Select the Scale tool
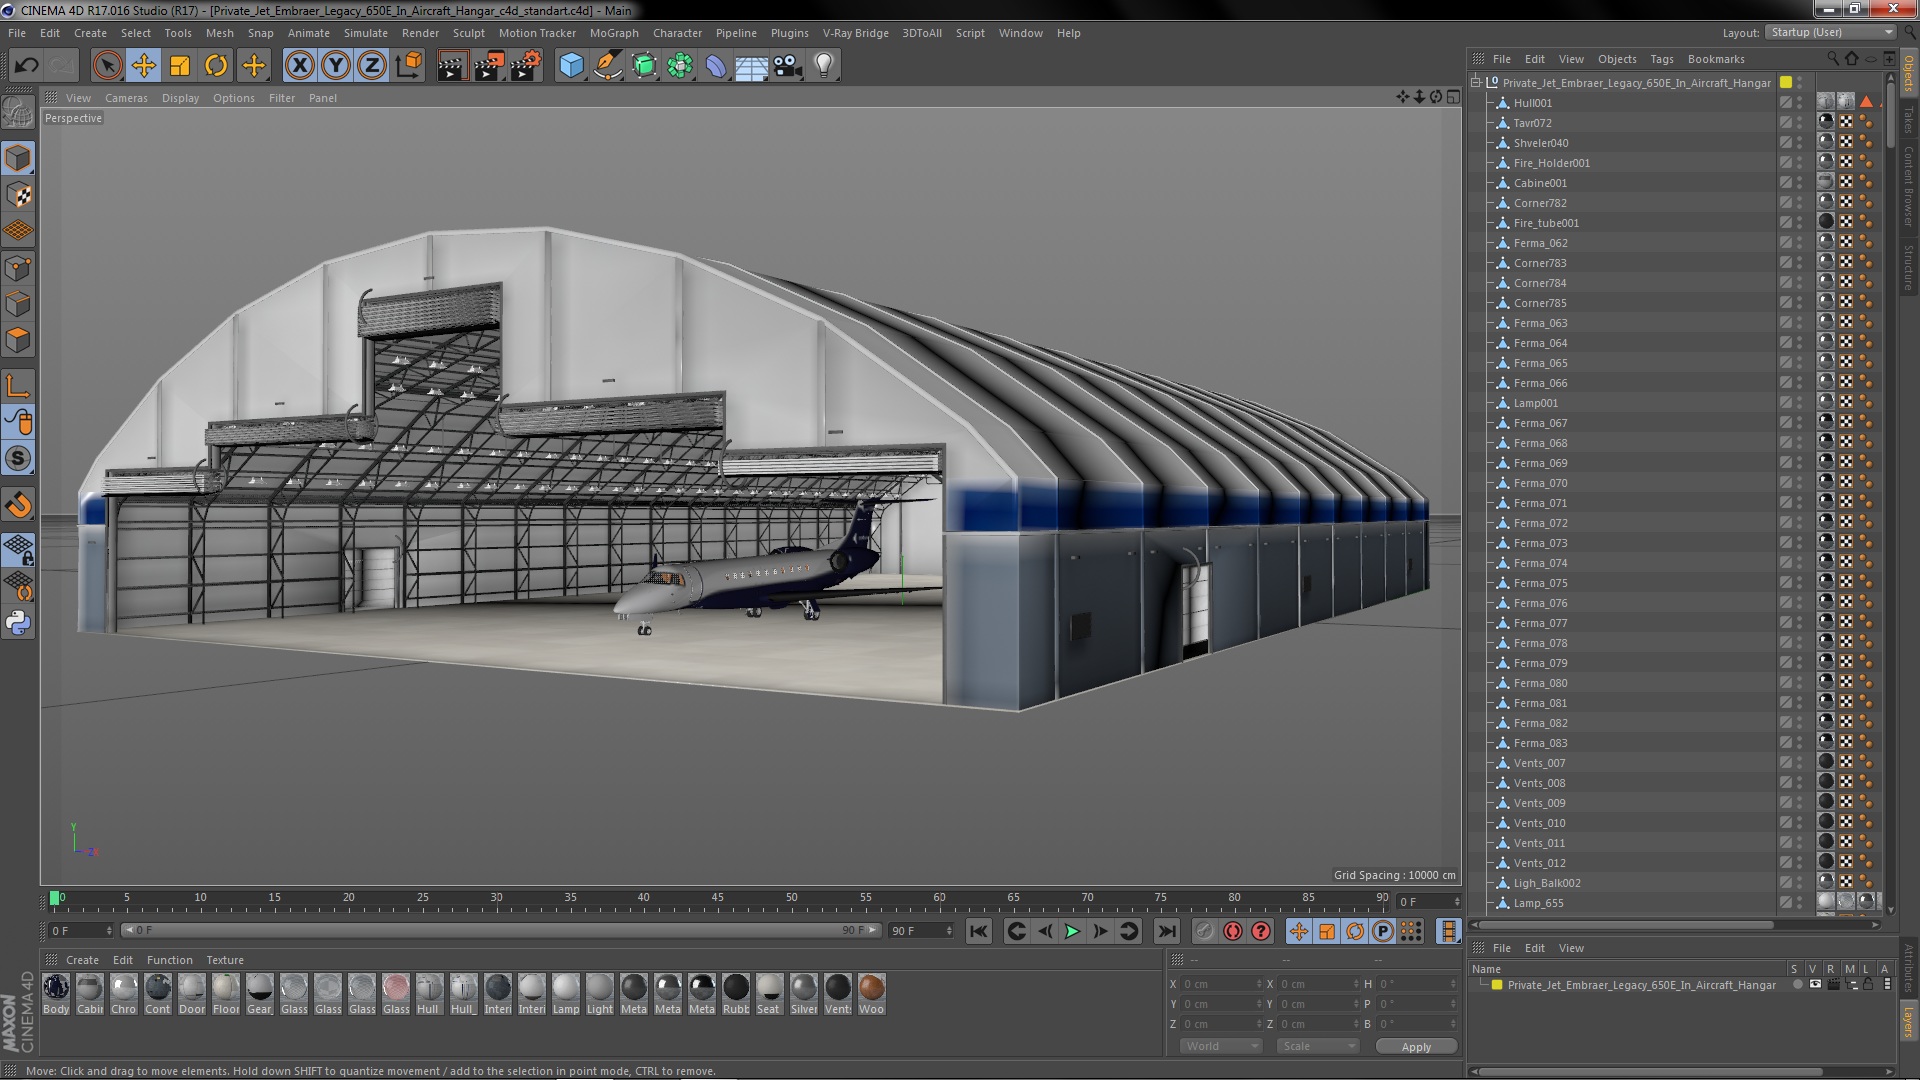1920x1080 pixels. 180,66
